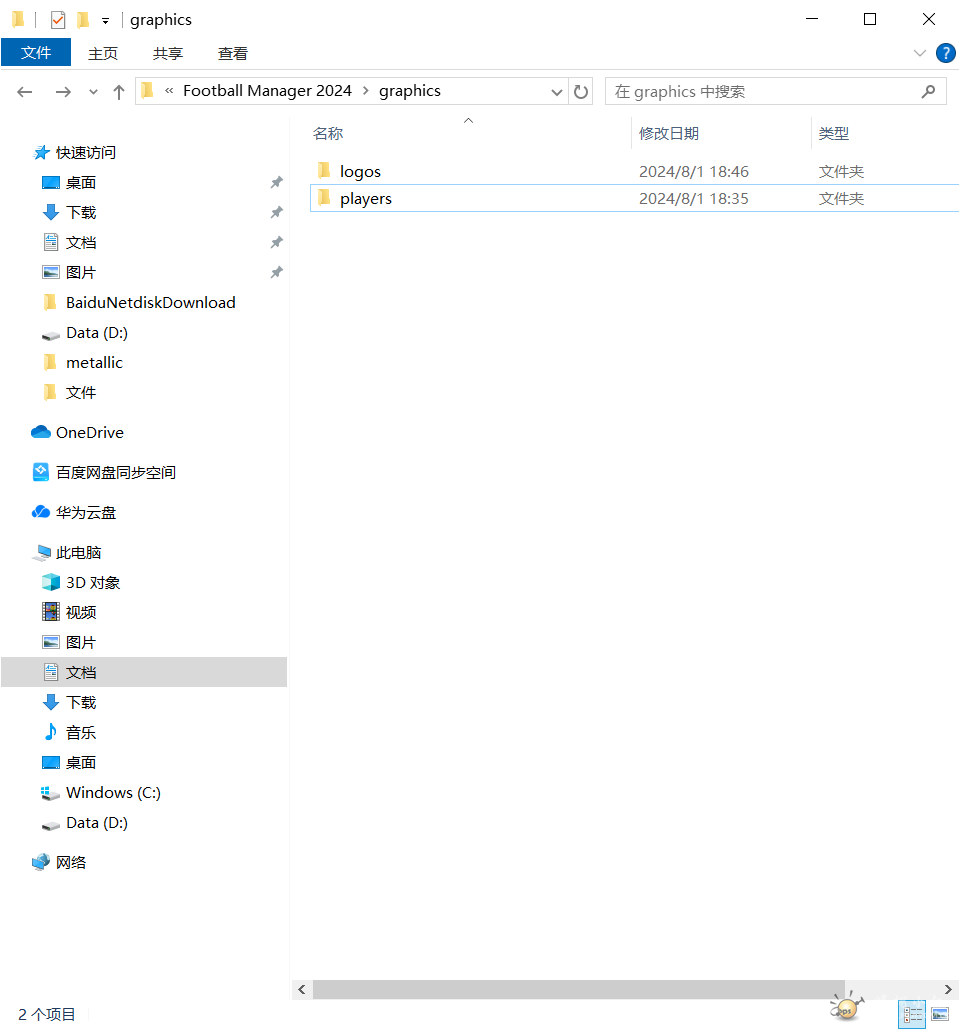Image resolution: width=960 pixels, height=1030 pixels.
Task: Open pinned 图片 under quick access
Action: [81, 273]
